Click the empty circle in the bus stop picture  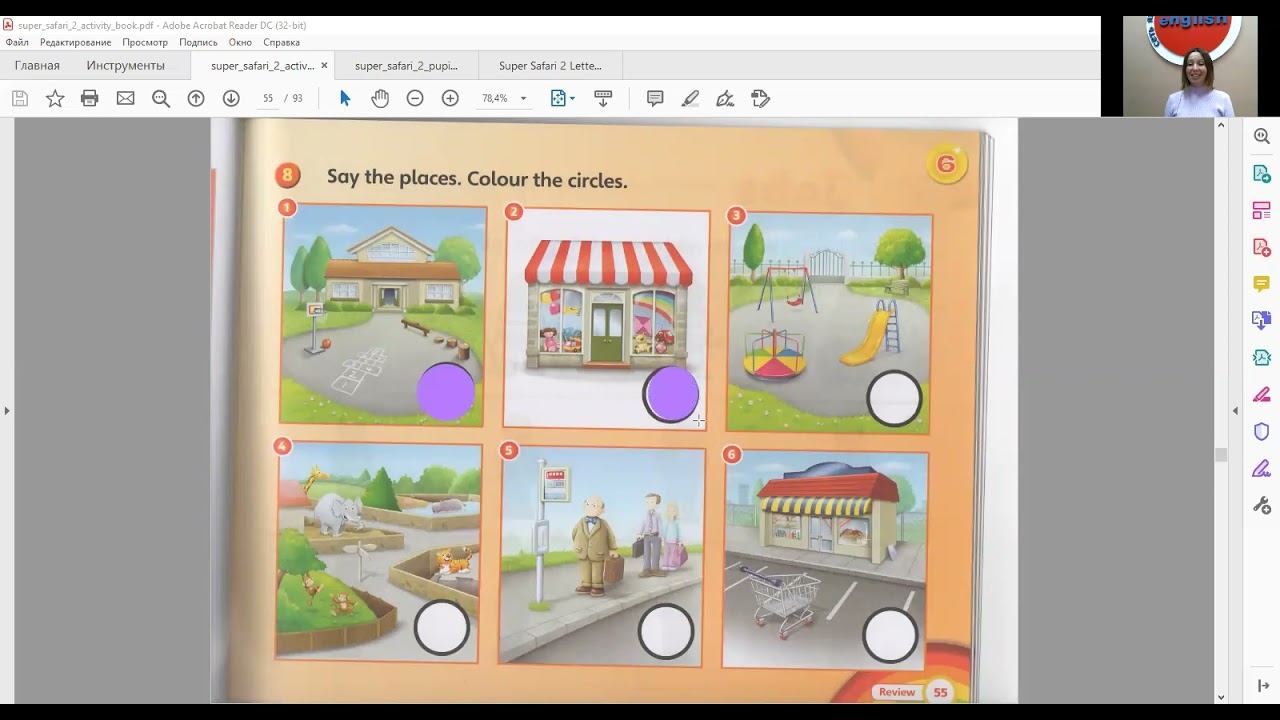pos(666,631)
